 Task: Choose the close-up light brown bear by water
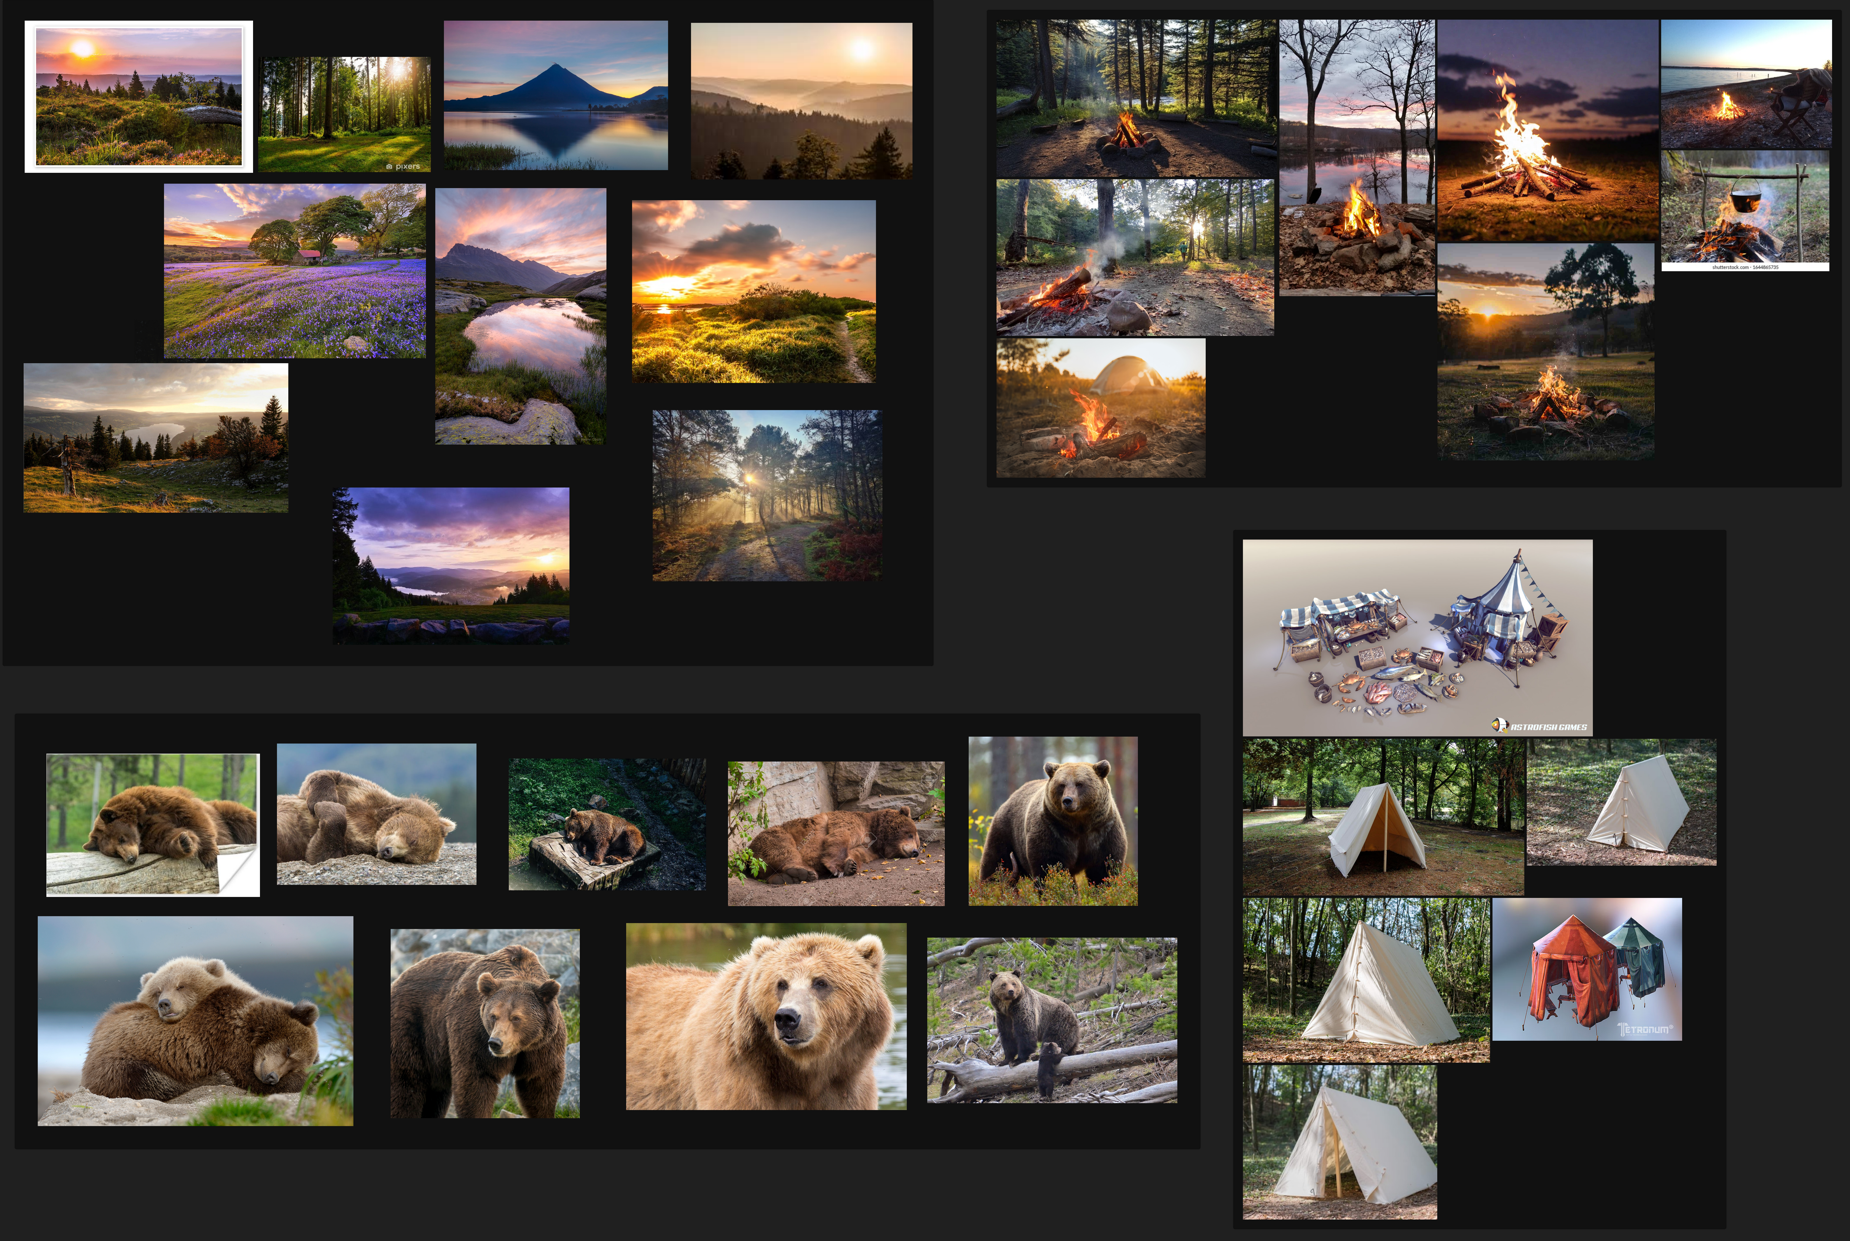click(x=765, y=1016)
